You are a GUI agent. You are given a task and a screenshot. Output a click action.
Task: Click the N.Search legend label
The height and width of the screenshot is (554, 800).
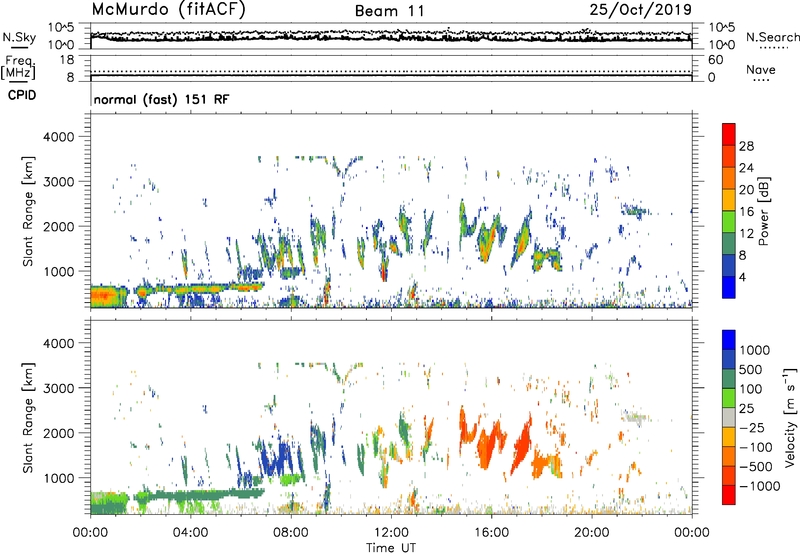(x=772, y=37)
